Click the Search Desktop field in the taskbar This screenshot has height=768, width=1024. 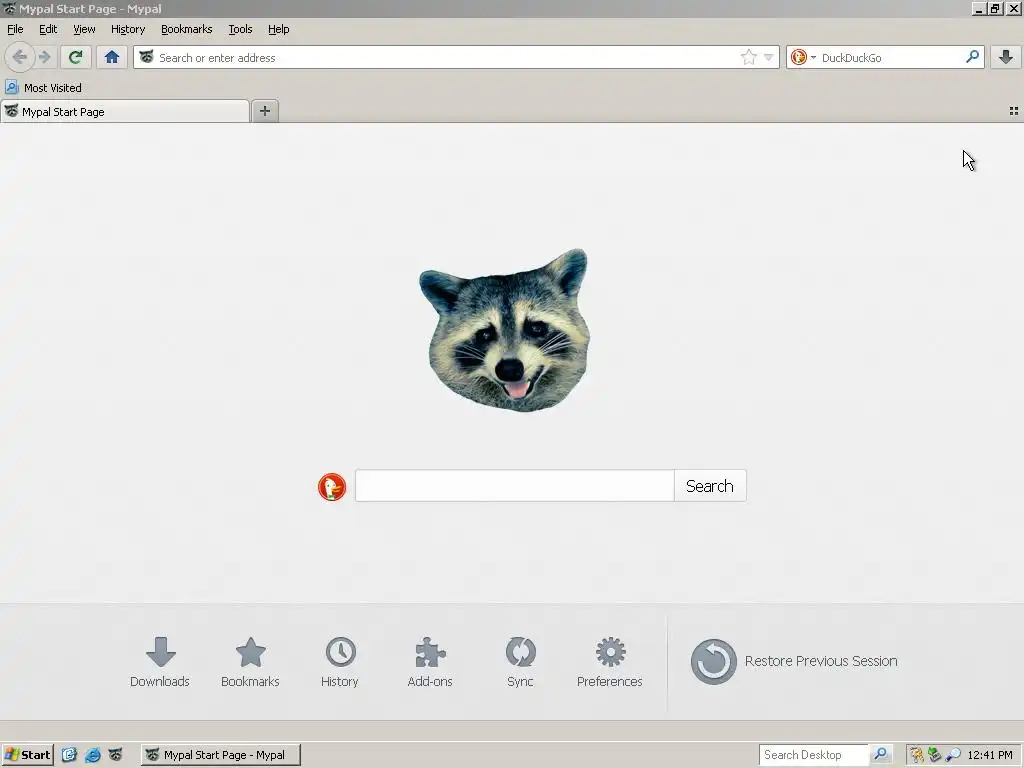coord(814,755)
